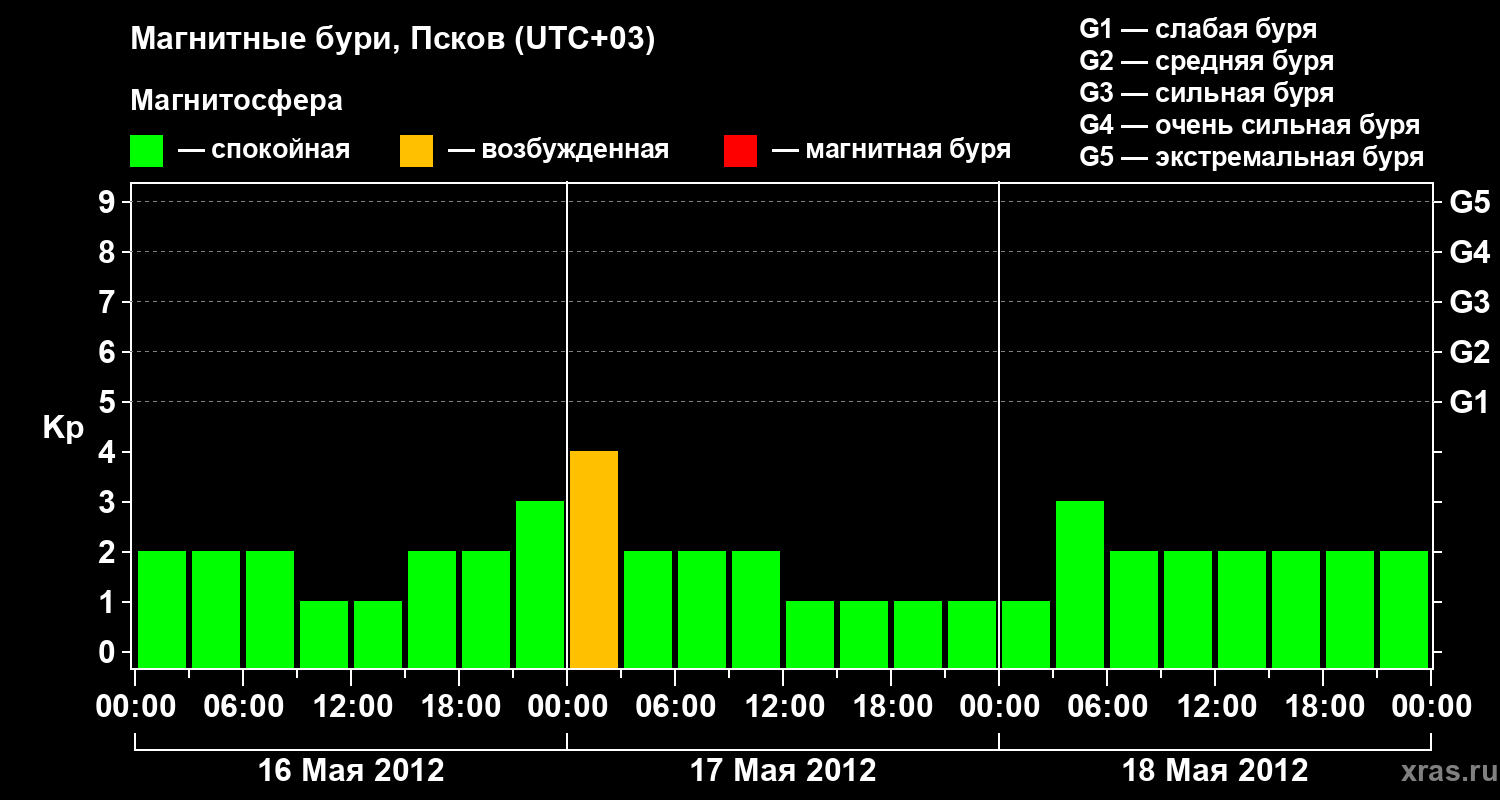
Task: Select the only Kp 1 bar on 18 May
Action: pyautogui.click(x=1026, y=634)
